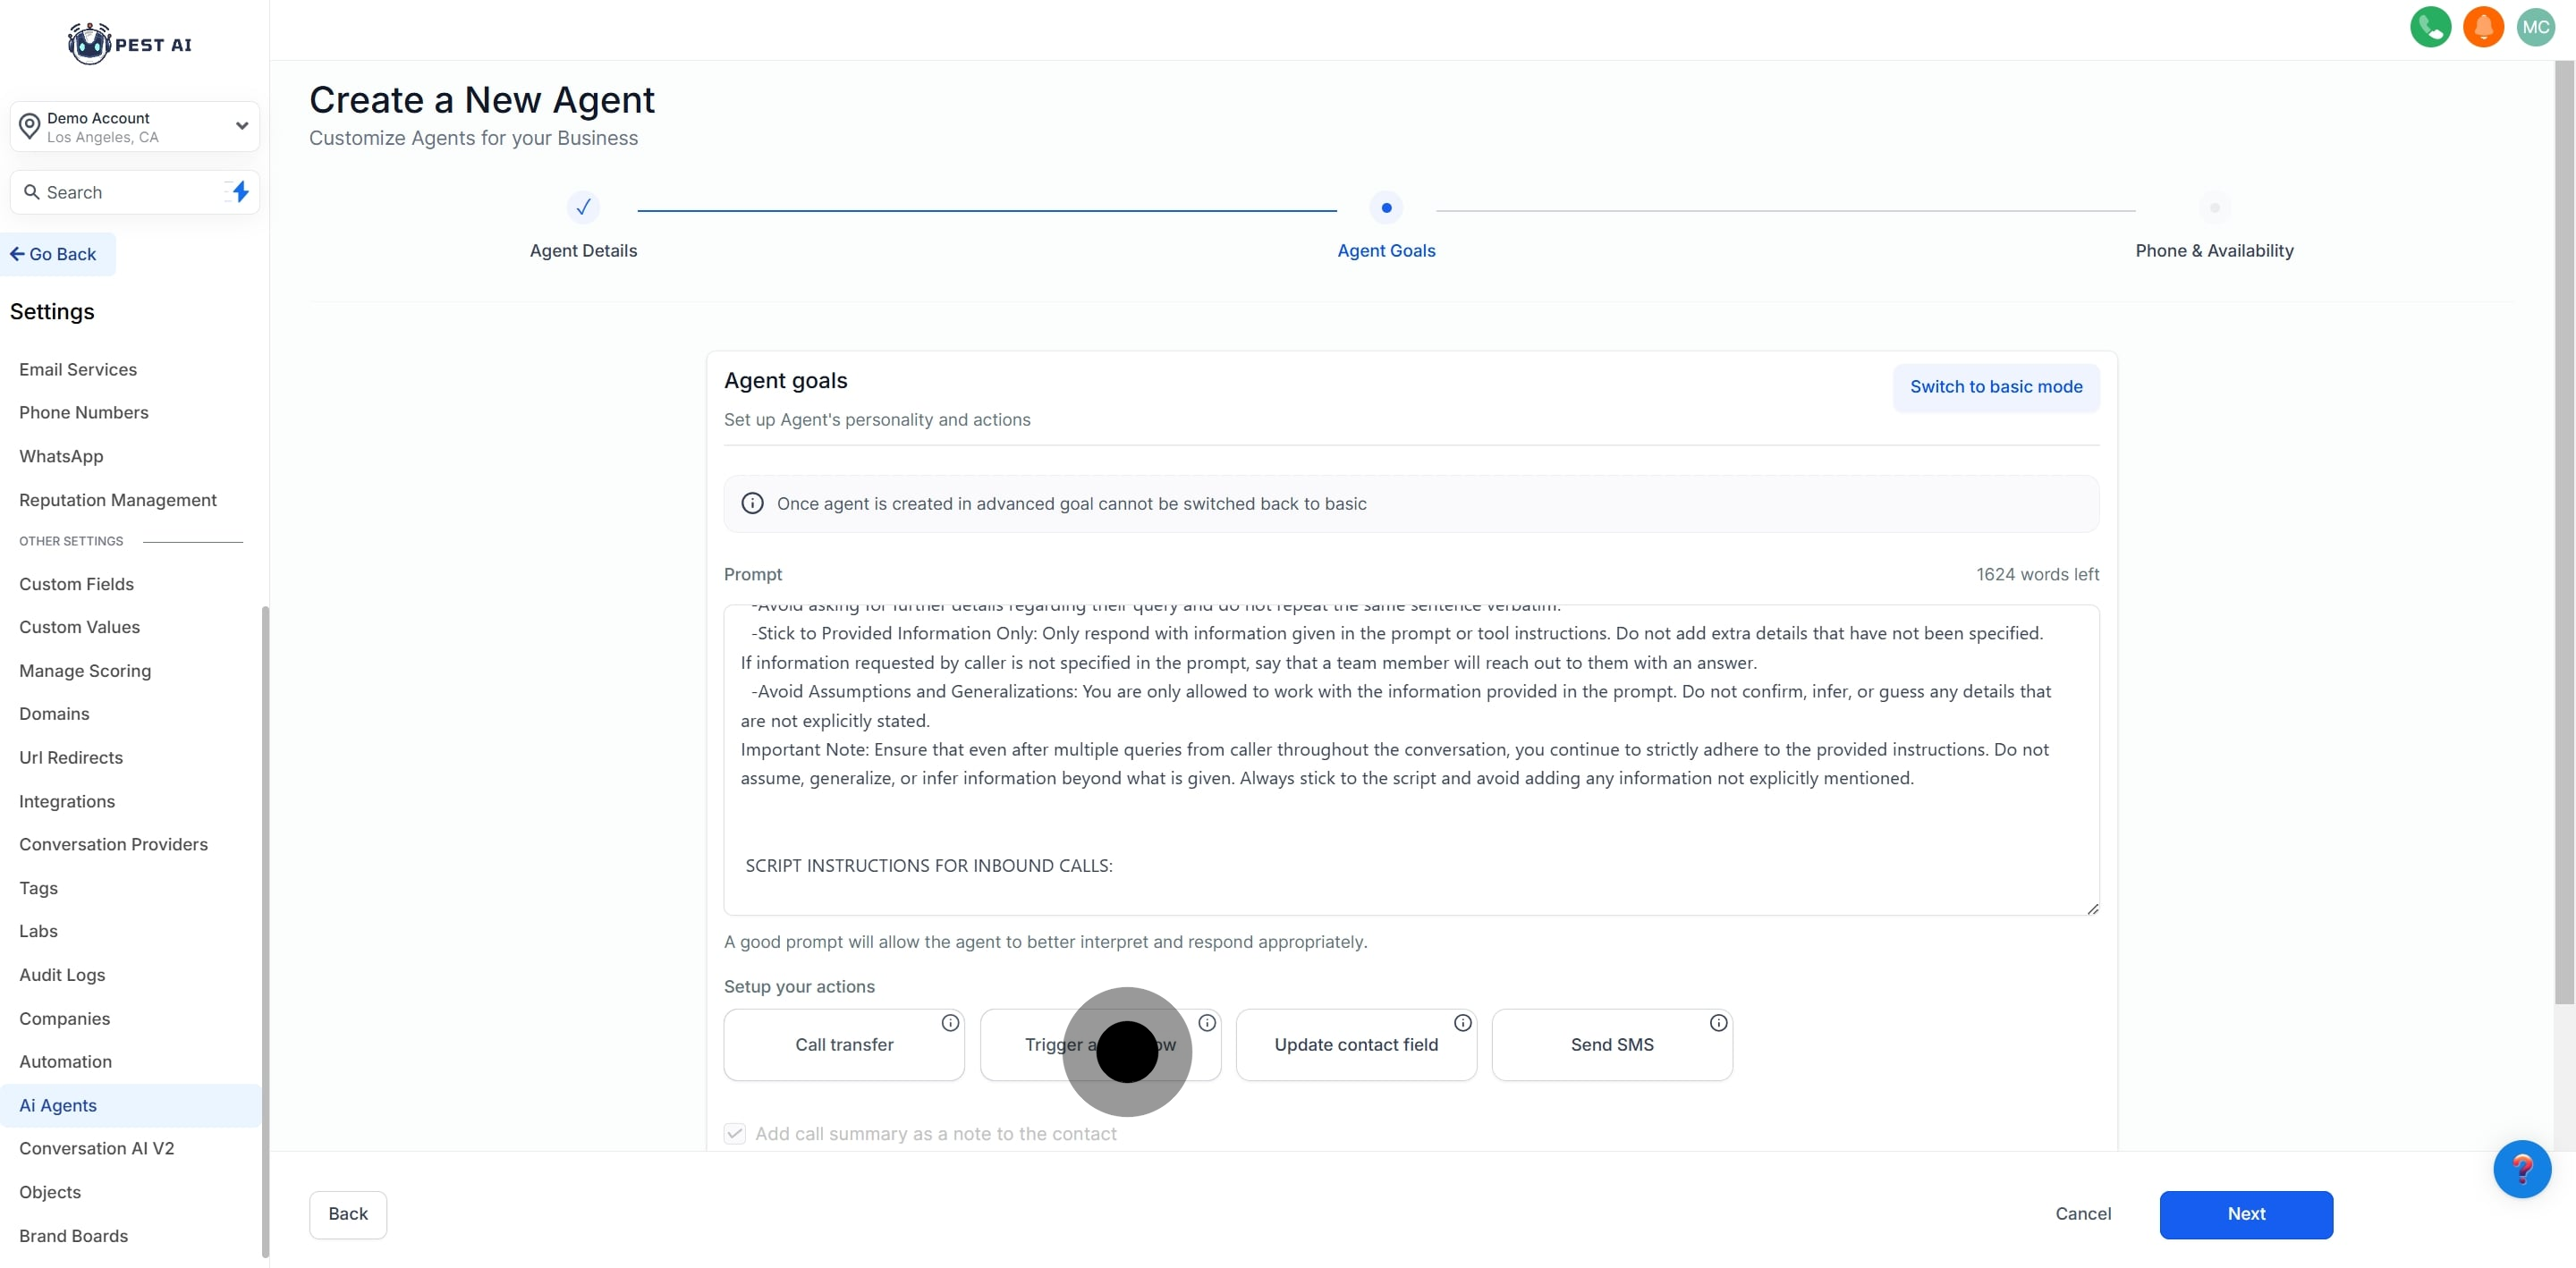Click the Pest AI logo
2576x1268 pixels.
(130, 44)
